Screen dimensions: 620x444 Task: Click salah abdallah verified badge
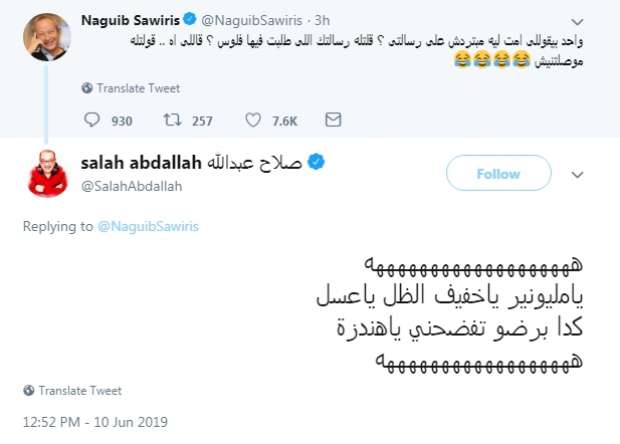315,163
